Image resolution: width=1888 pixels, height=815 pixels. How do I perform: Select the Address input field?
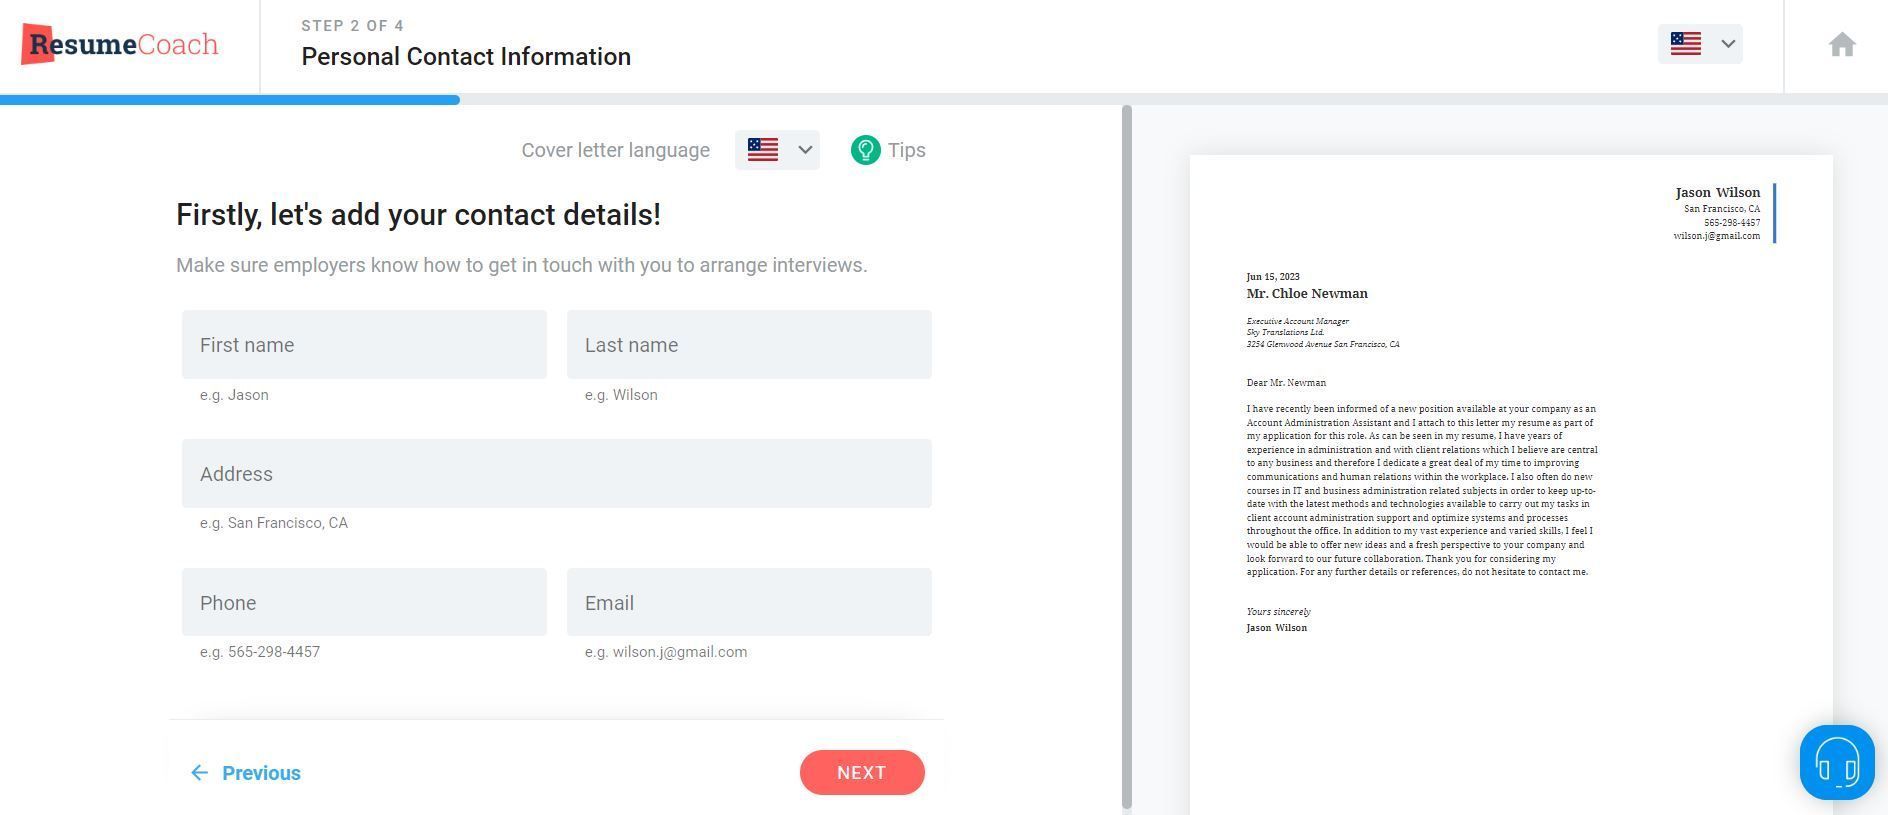(557, 473)
